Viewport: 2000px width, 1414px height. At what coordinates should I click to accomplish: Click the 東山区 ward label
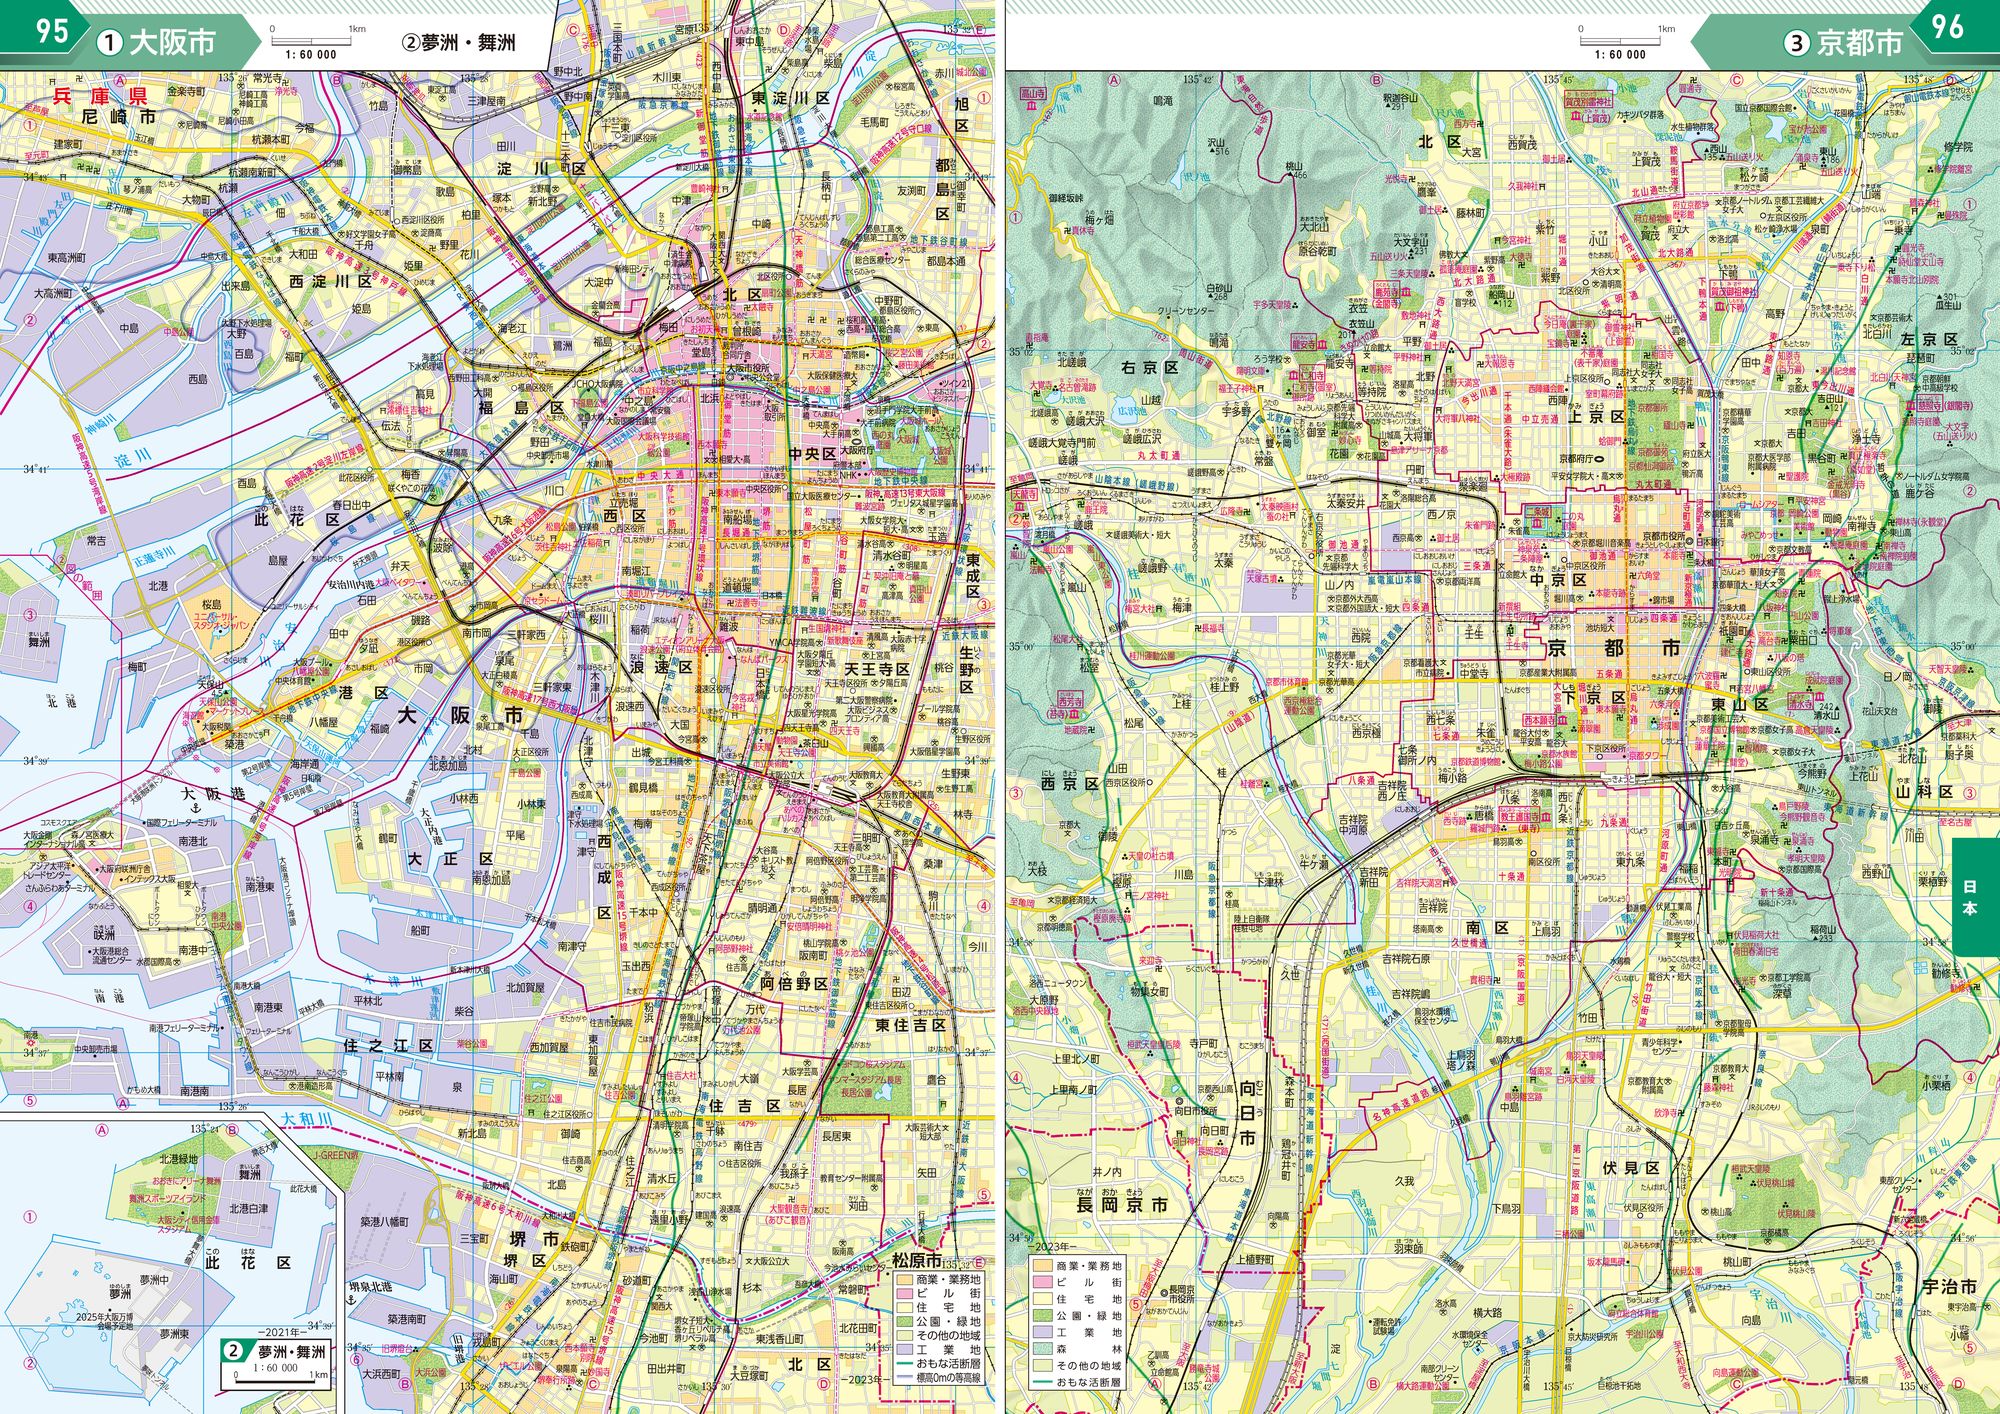pos(1739,704)
